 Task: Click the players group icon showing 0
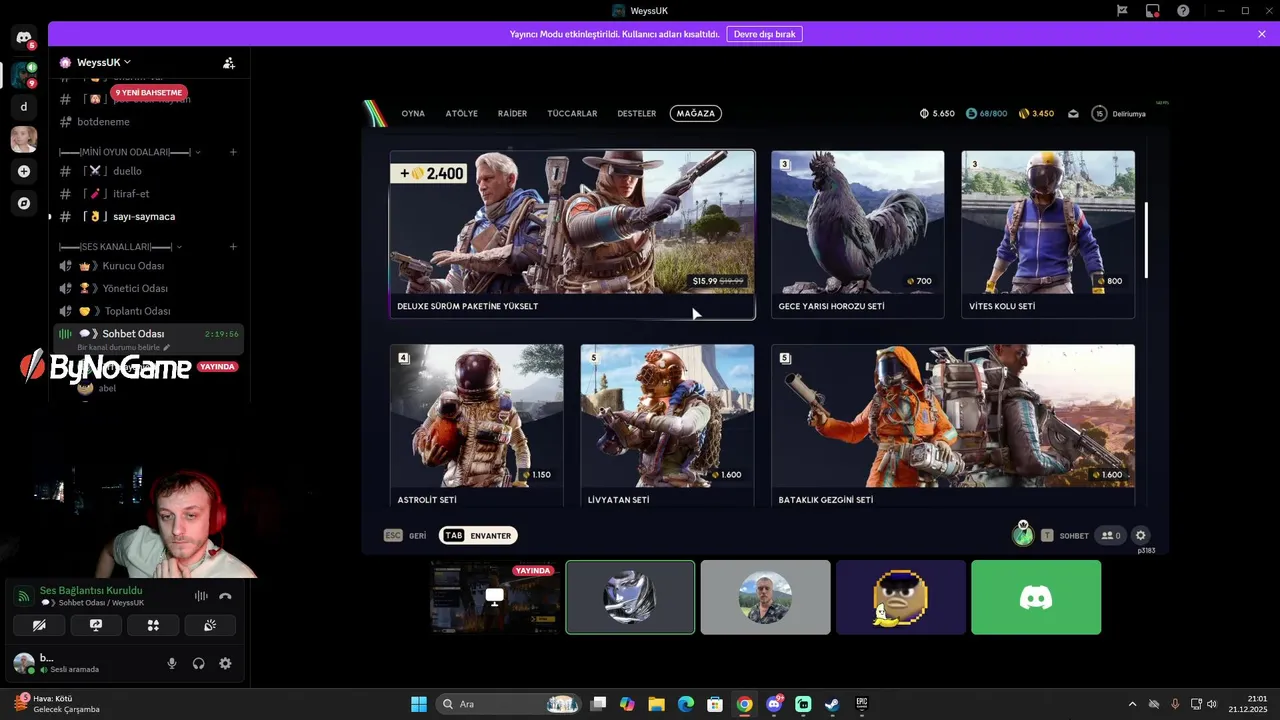coord(1111,535)
